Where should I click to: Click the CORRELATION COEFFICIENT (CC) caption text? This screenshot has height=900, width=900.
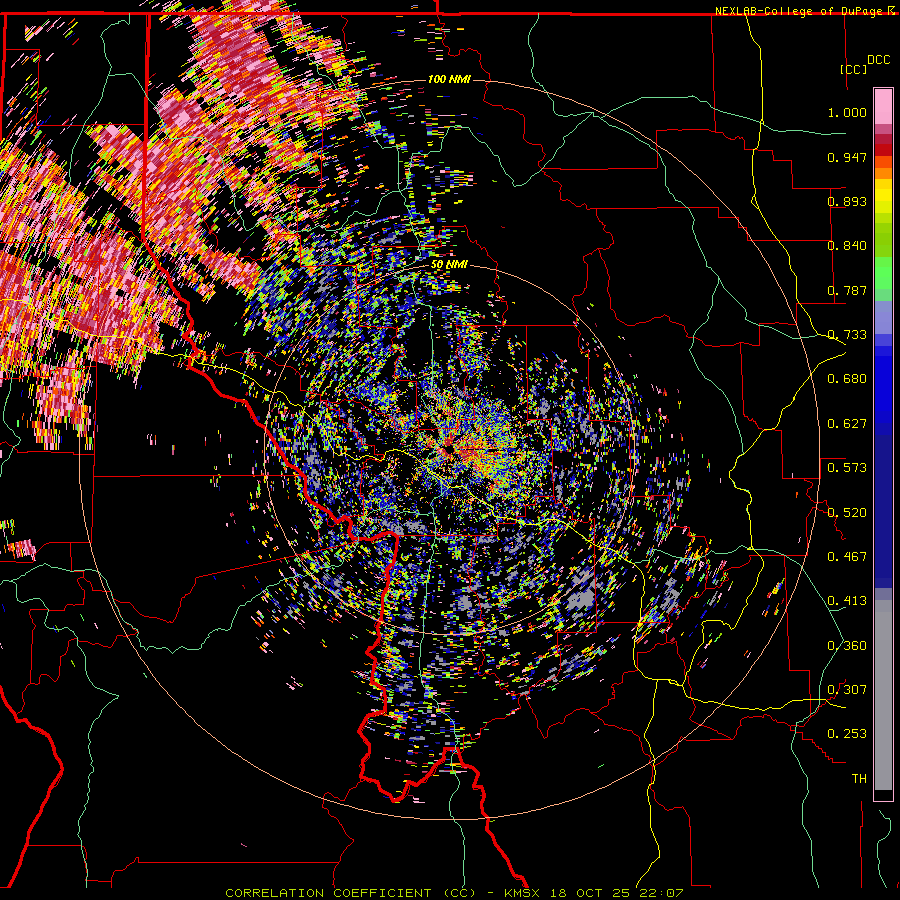pyautogui.click(x=350, y=893)
